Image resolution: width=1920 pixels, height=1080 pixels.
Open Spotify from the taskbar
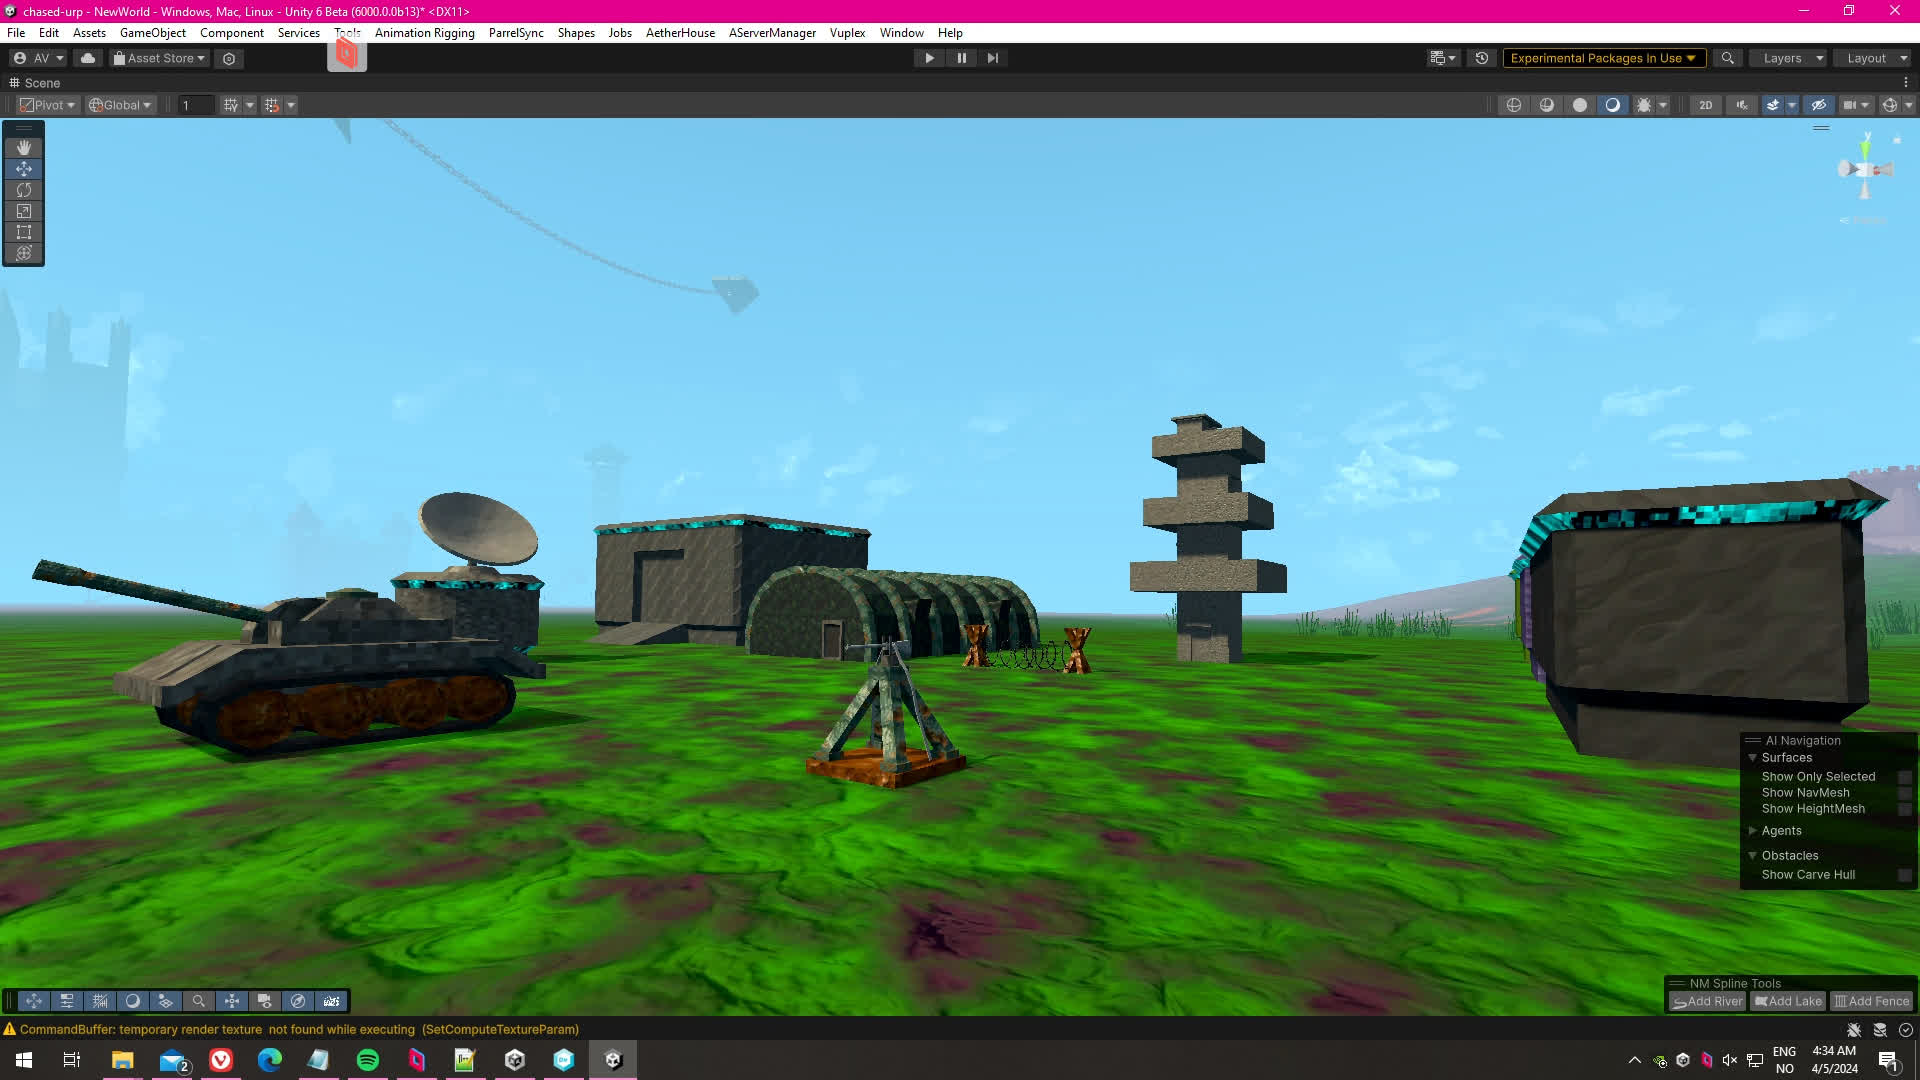(x=367, y=1060)
